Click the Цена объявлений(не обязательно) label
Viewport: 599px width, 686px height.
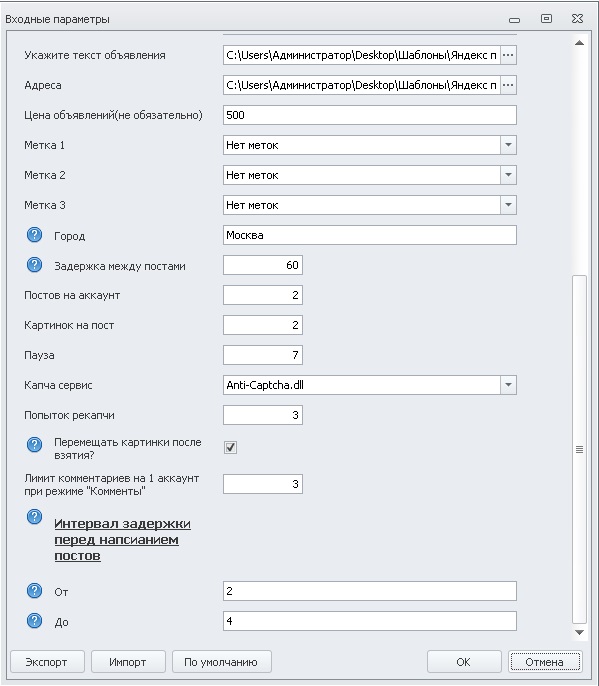click(x=113, y=116)
